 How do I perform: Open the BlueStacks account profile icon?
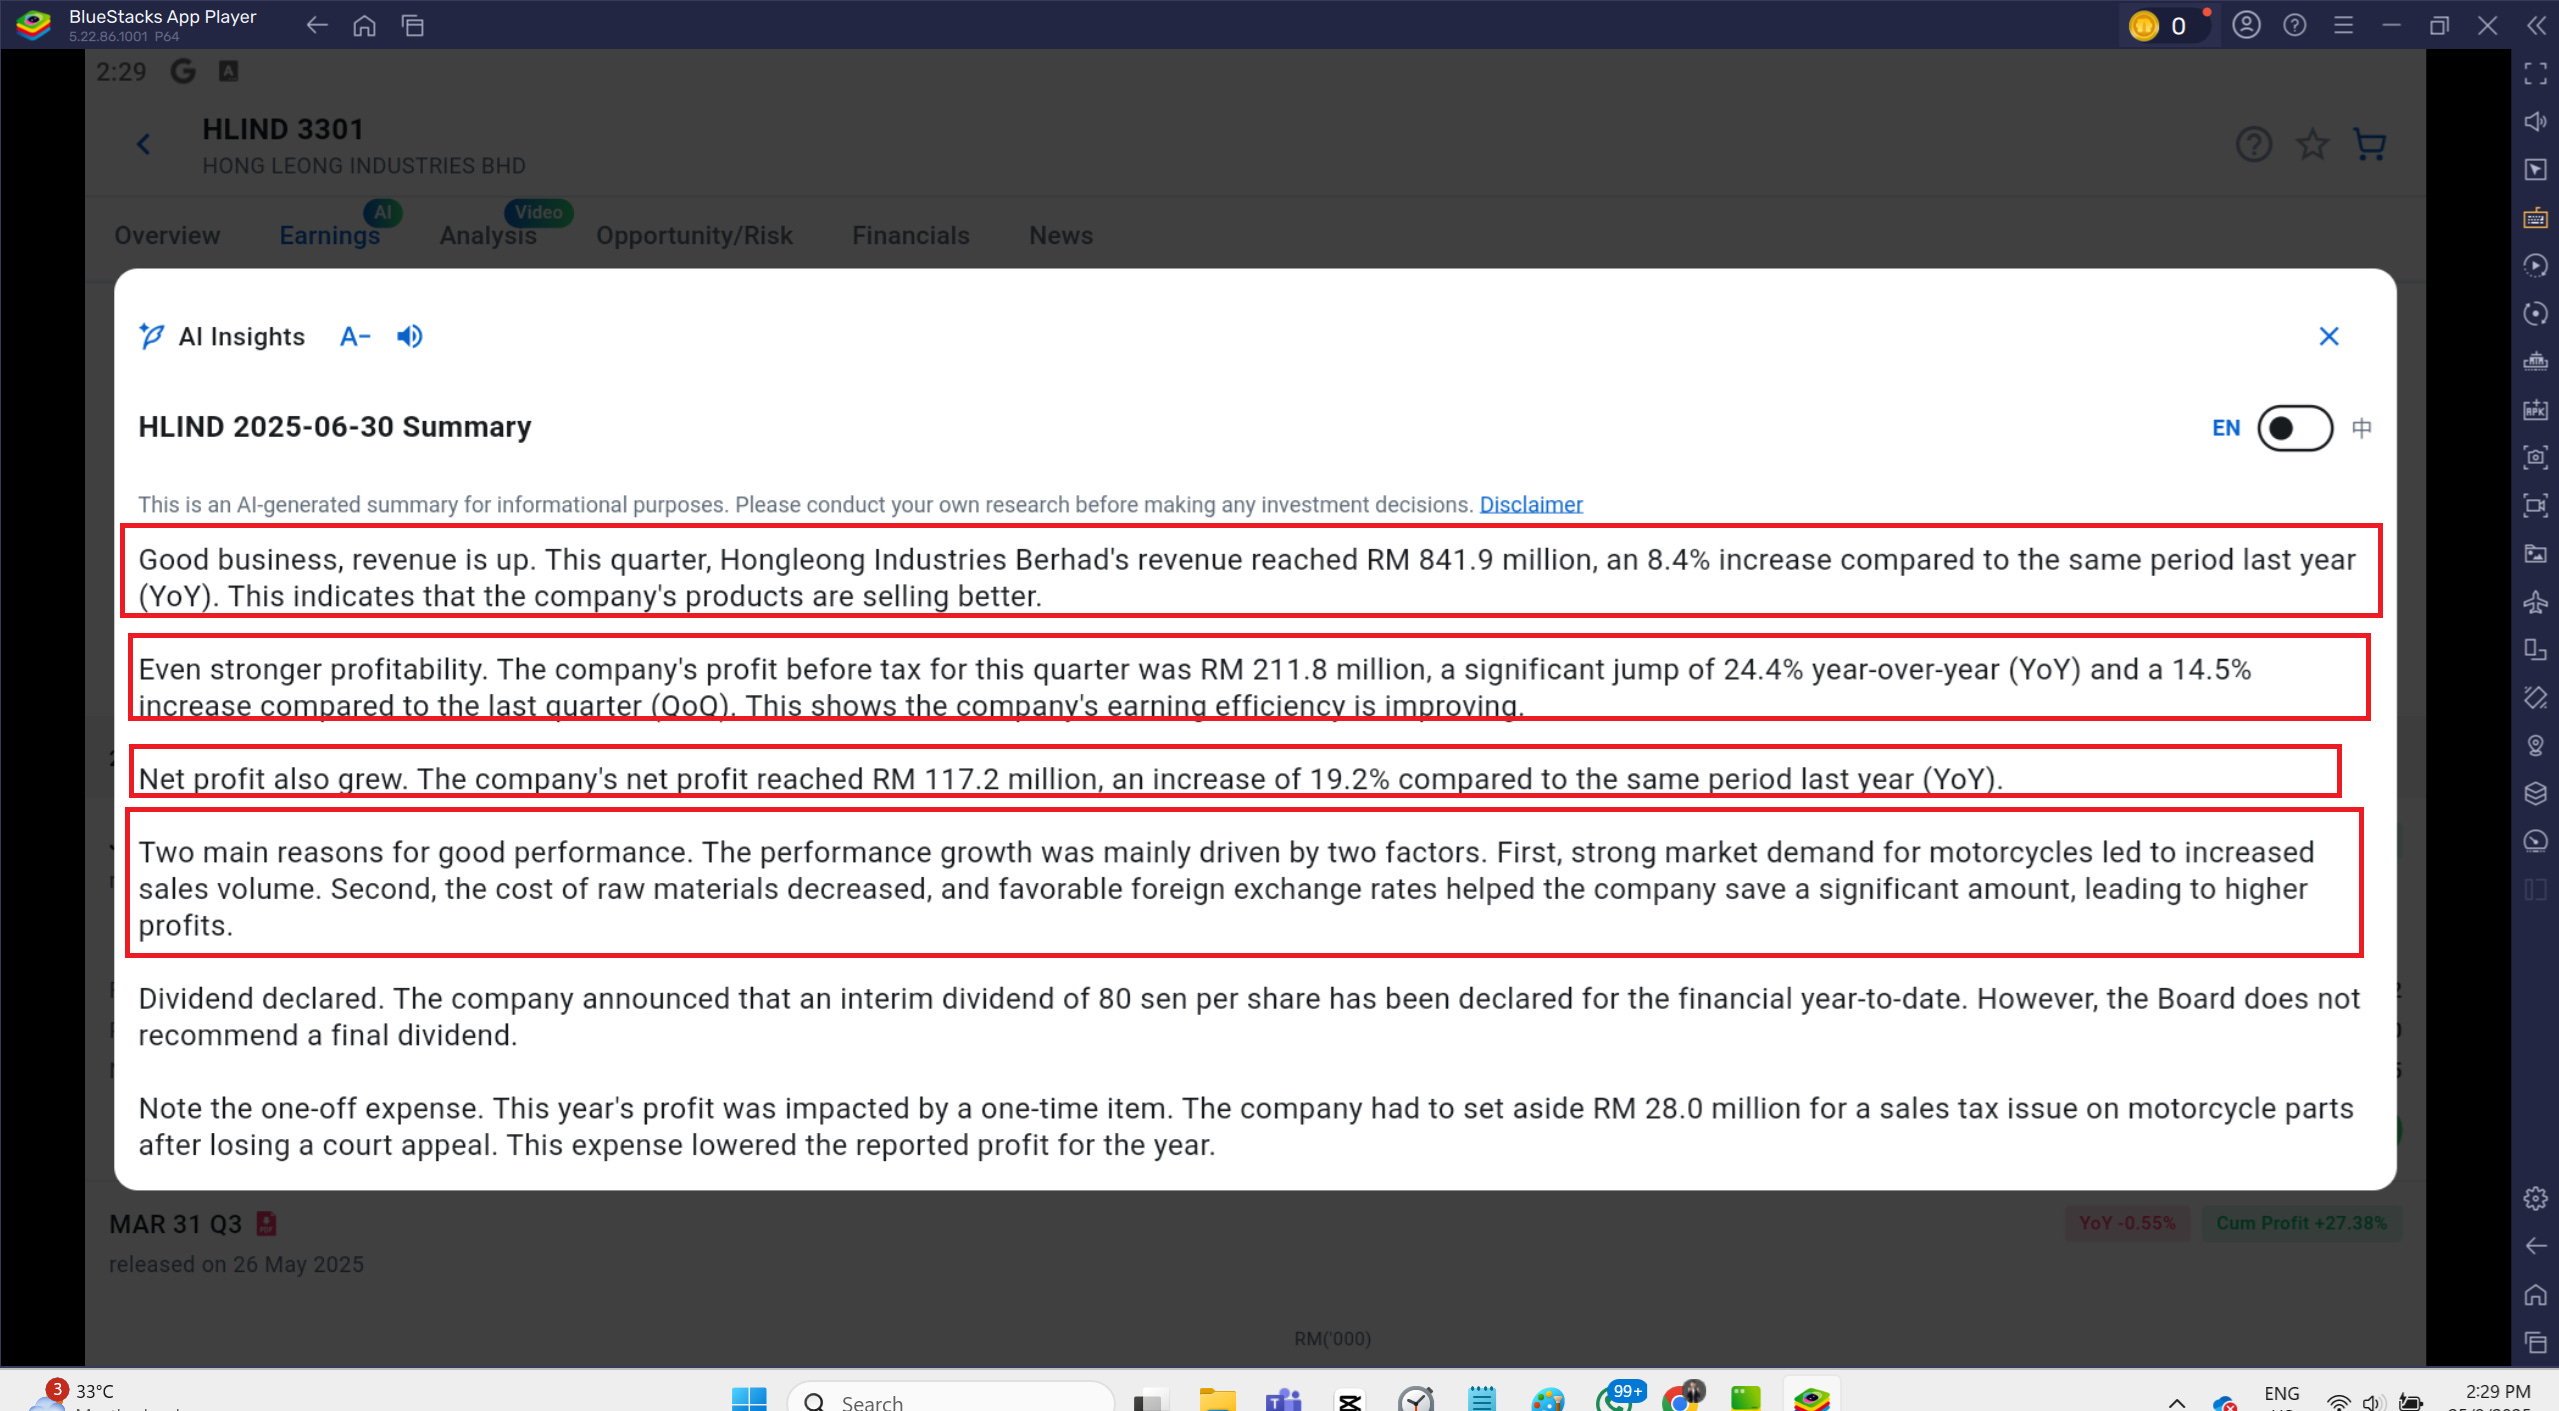click(x=2246, y=25)
